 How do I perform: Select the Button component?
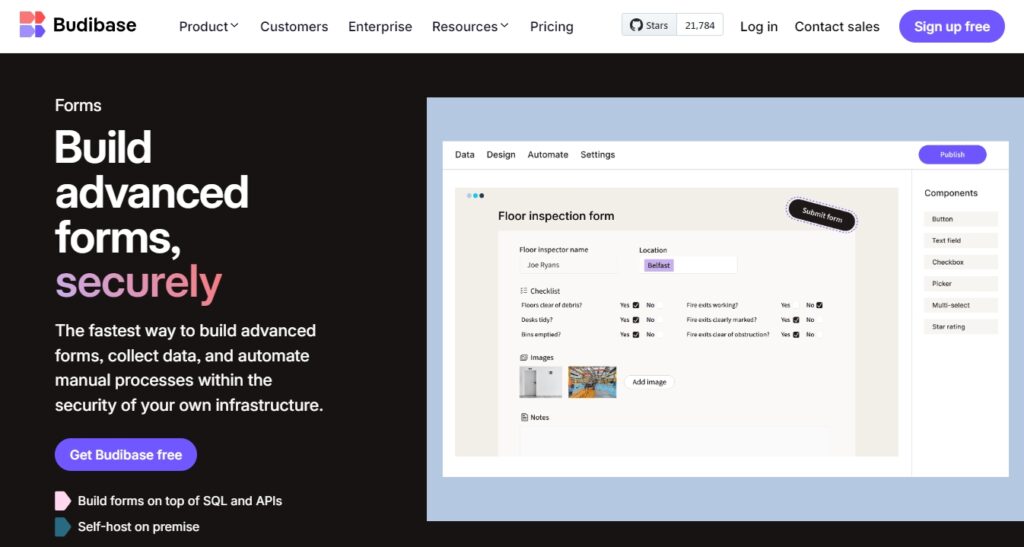tap(960, 219)
